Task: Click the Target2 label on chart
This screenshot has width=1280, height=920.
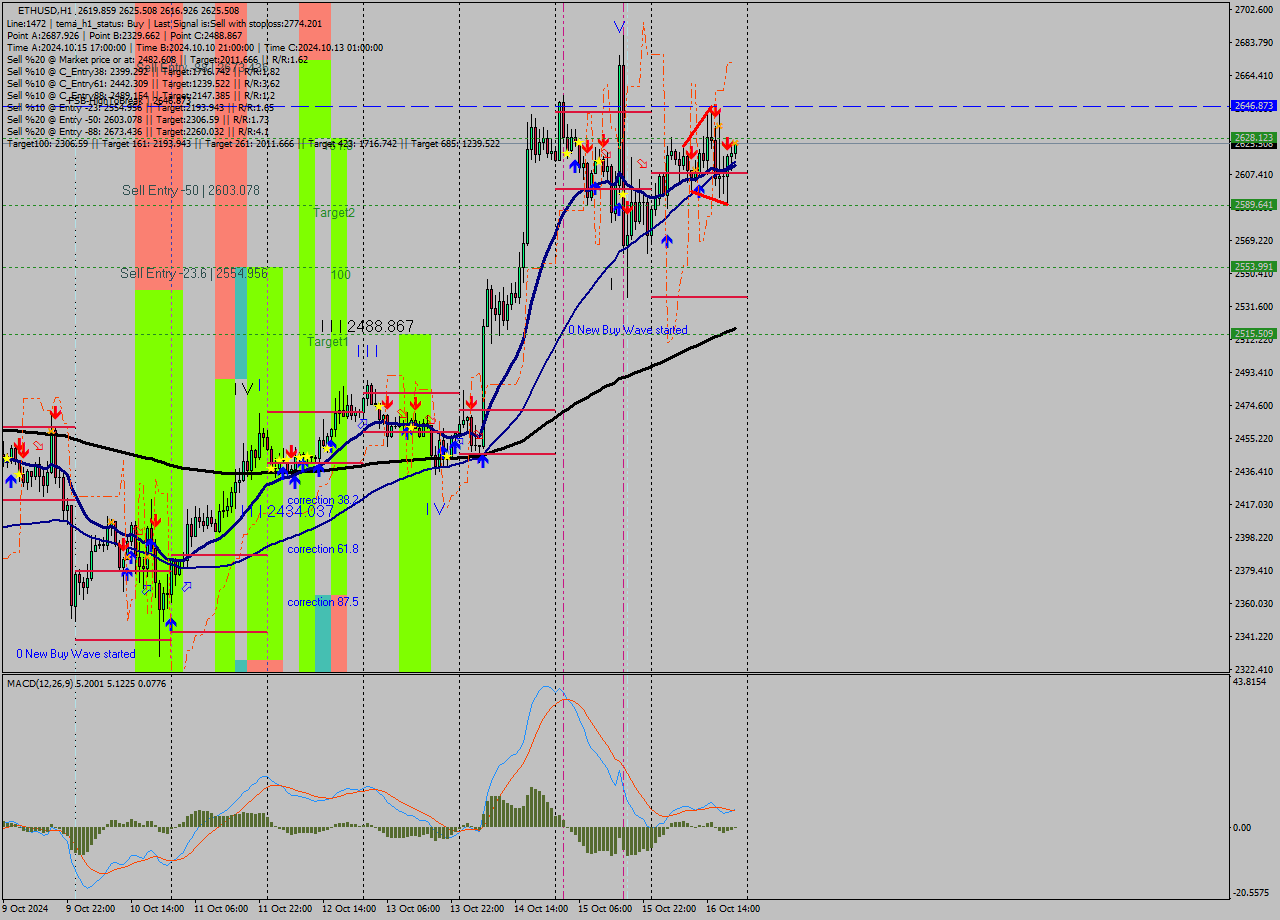Action: tap(333, 213)
